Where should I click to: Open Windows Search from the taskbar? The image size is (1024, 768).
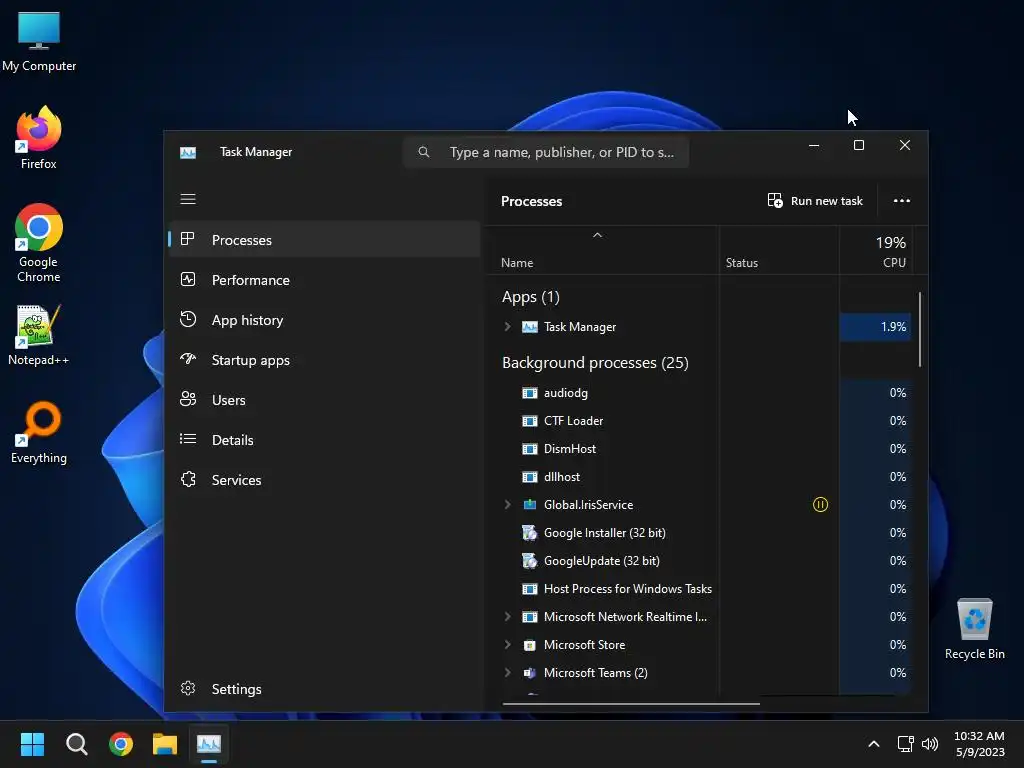click(x=76, y=744)
